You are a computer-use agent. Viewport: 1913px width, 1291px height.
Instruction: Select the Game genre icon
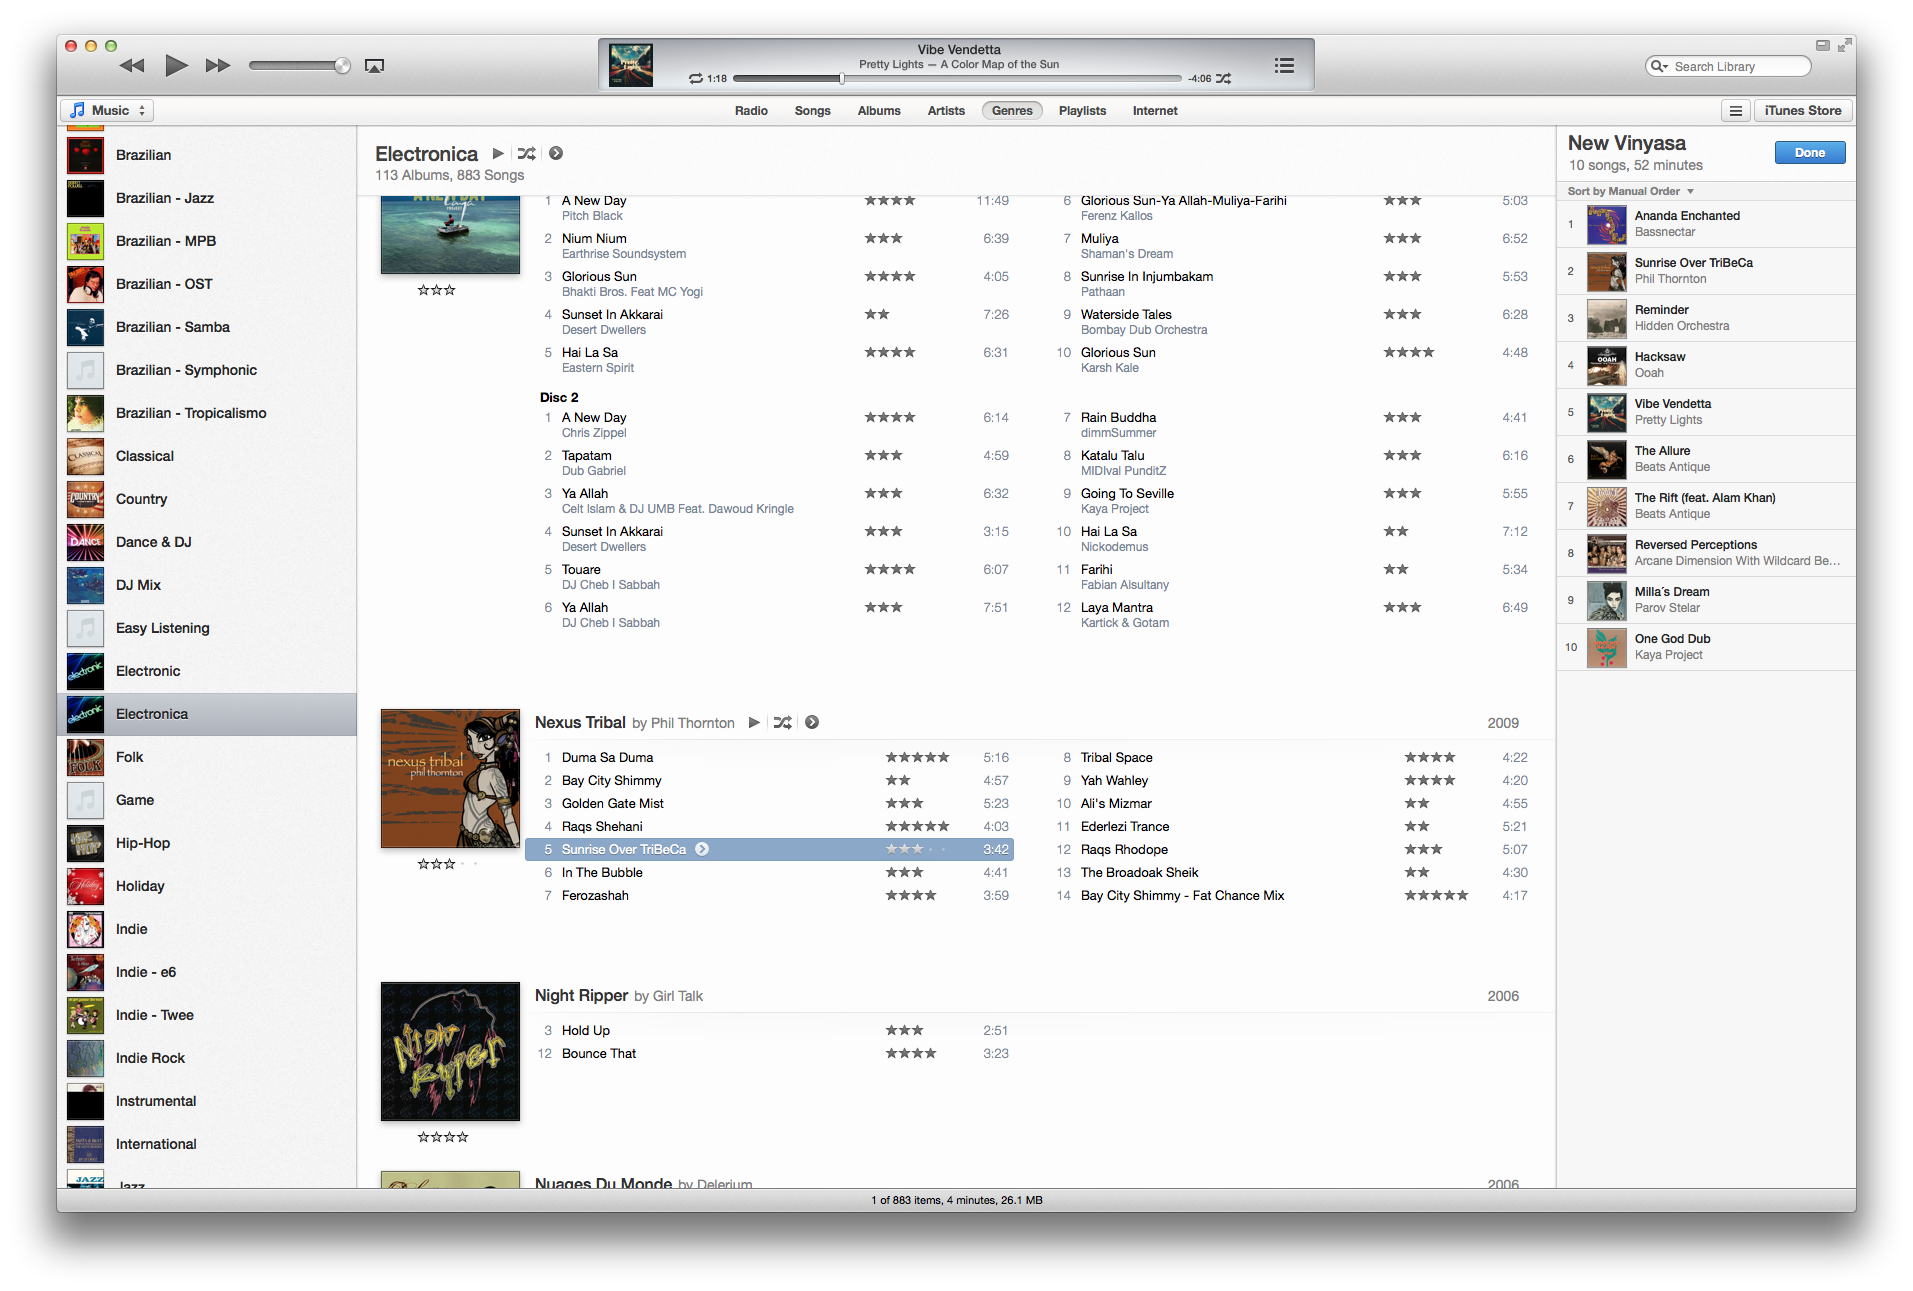[x=85, y=800]
